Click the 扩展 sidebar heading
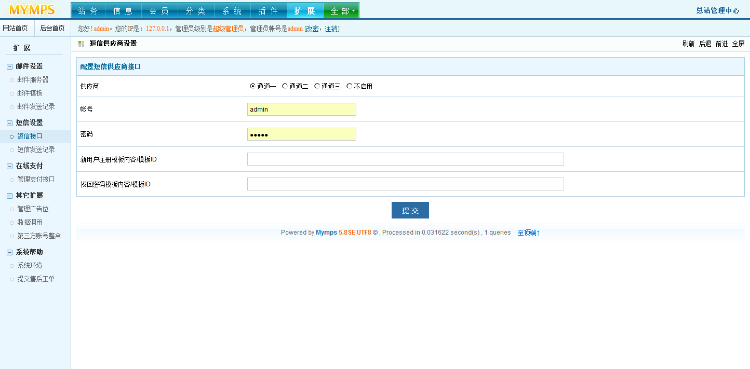The height and width of the screenshot is (369, 750). 22,48
